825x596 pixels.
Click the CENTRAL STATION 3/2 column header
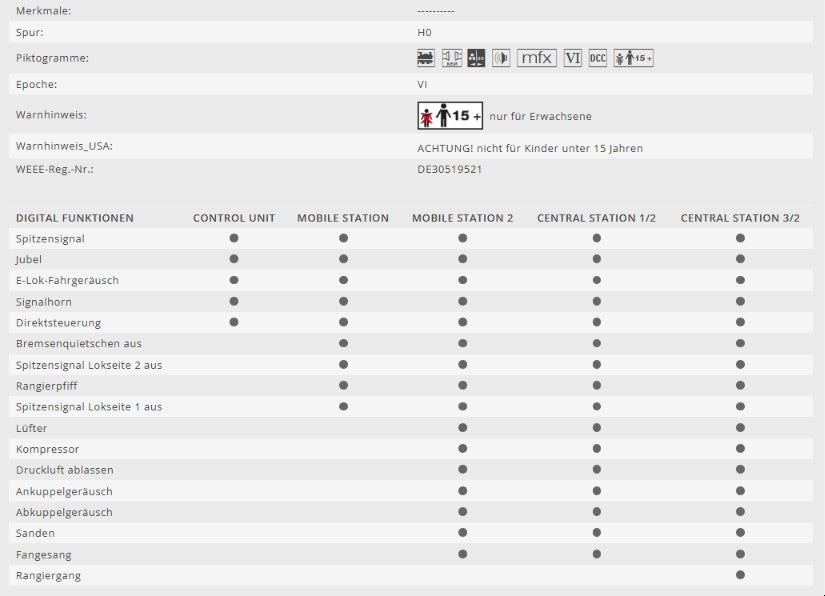click(x=740, y=218)
